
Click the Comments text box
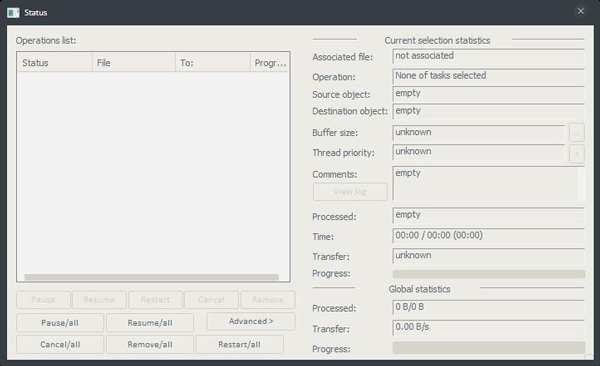(x=489, y=183)
